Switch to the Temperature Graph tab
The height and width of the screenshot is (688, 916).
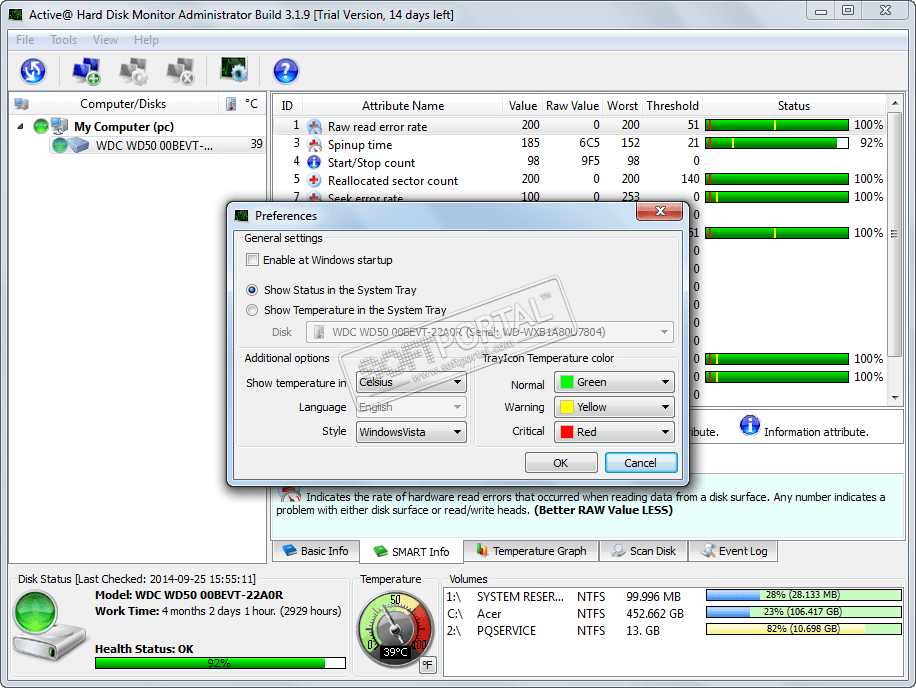pos(532,551)
